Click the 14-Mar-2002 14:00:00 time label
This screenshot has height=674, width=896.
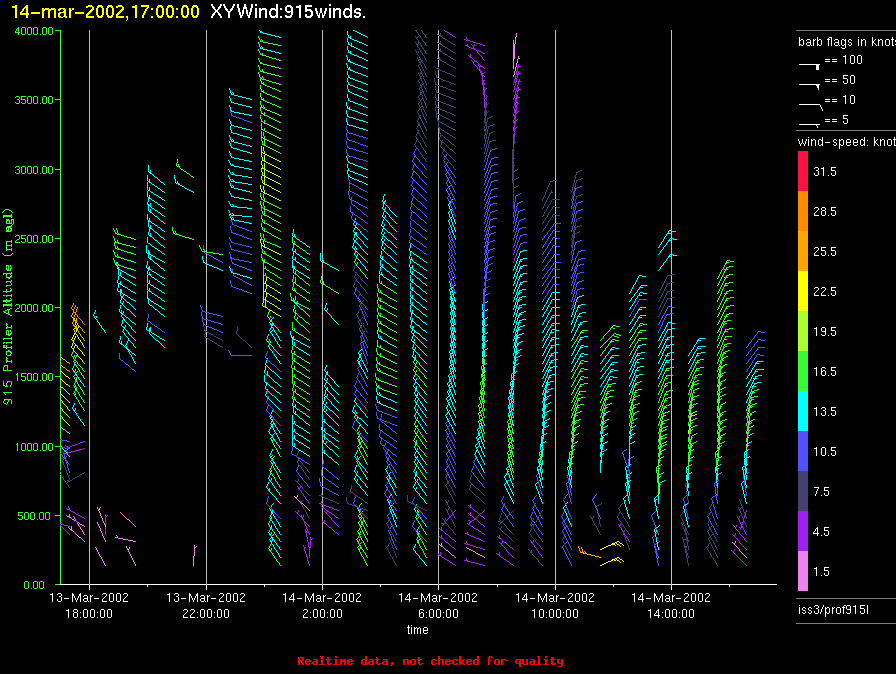671,605
